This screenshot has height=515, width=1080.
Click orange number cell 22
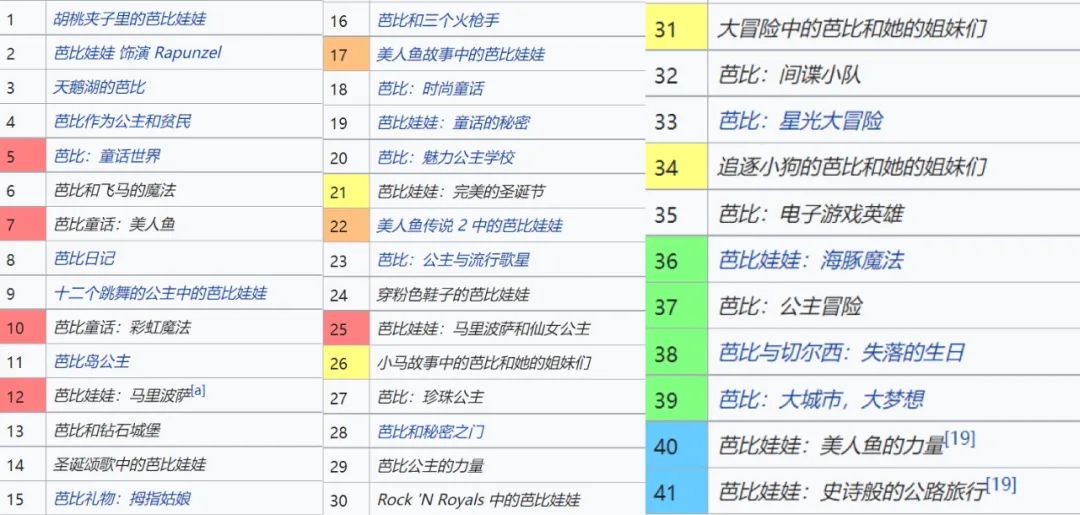(346, 226)
